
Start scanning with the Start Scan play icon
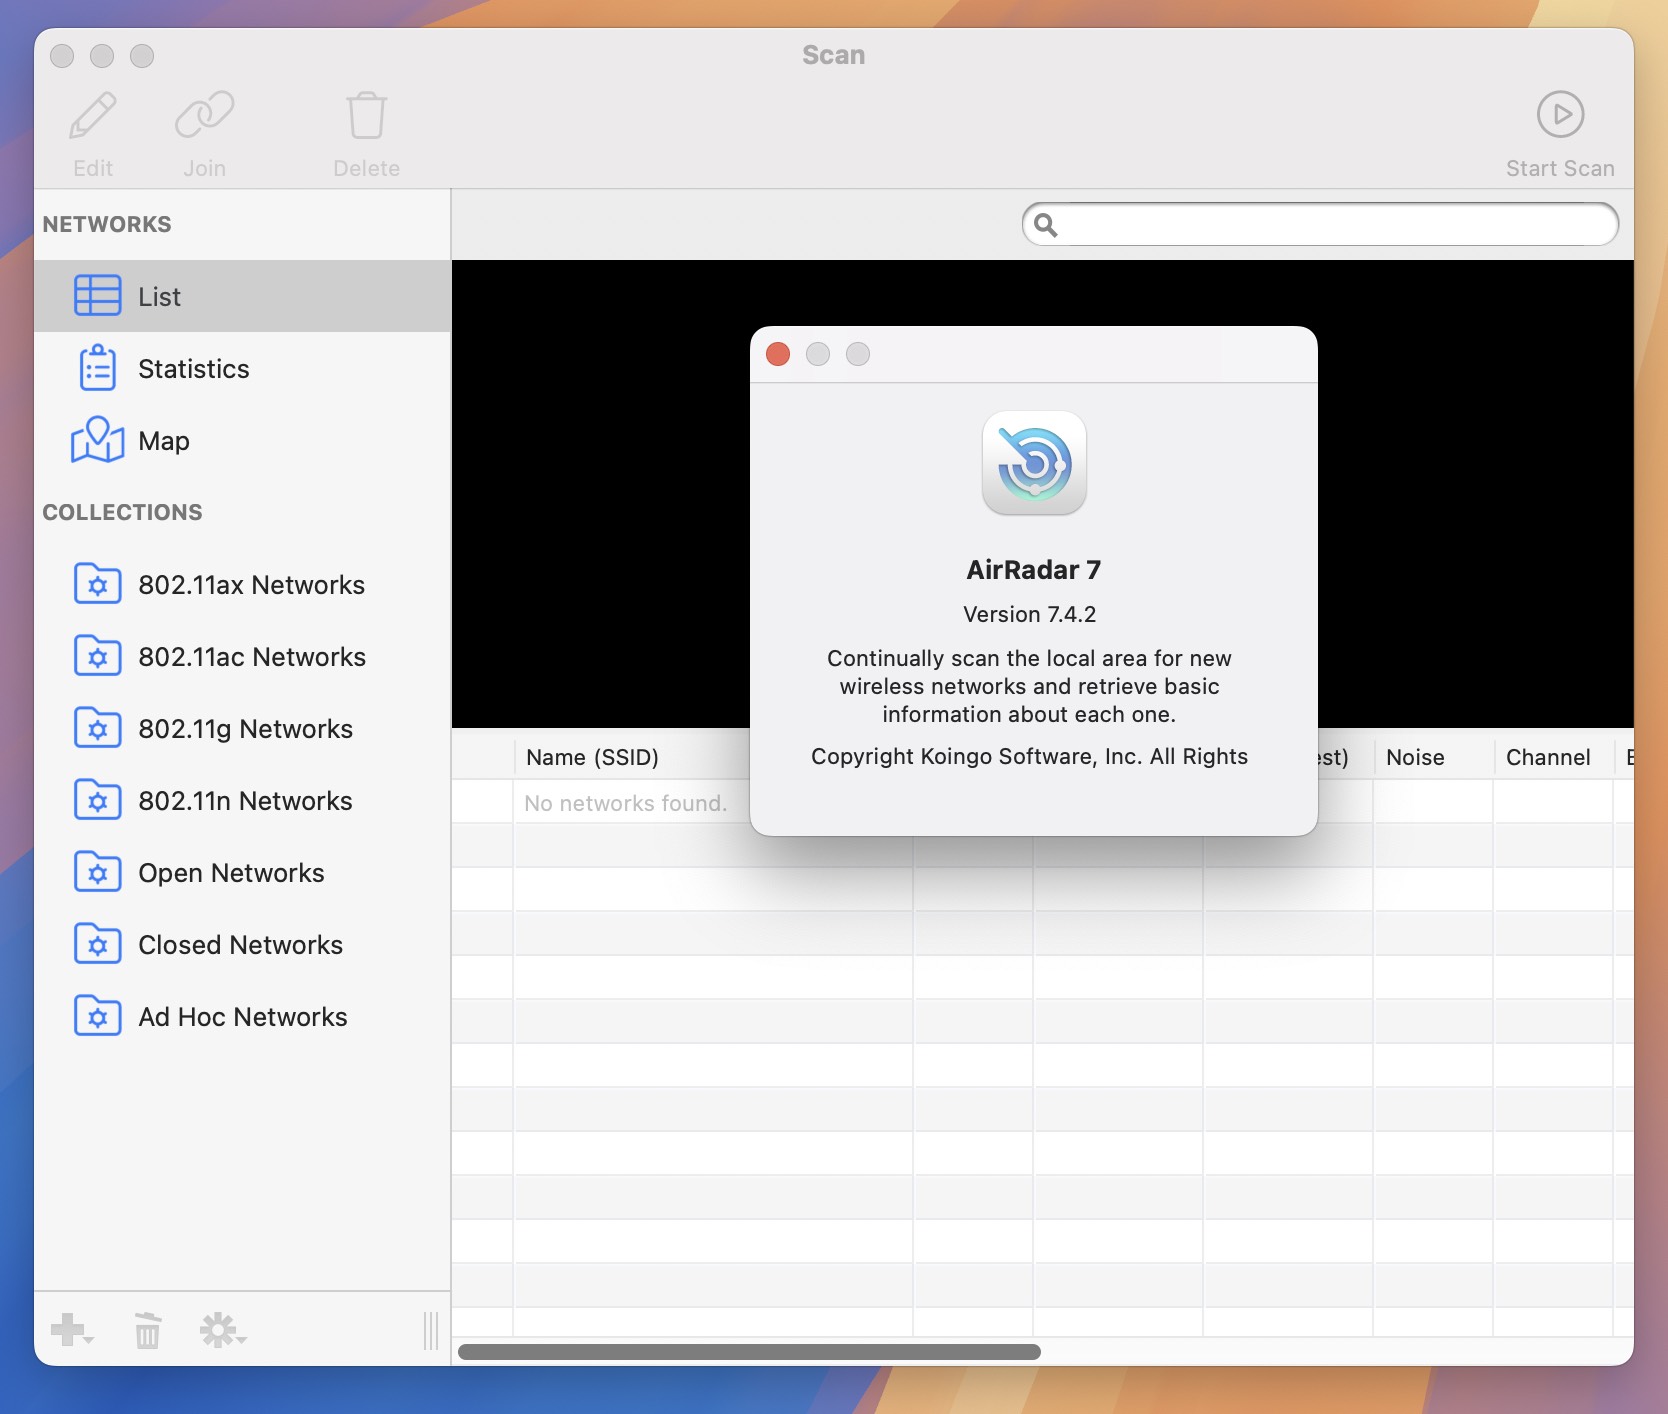[x=1560, y=114]
